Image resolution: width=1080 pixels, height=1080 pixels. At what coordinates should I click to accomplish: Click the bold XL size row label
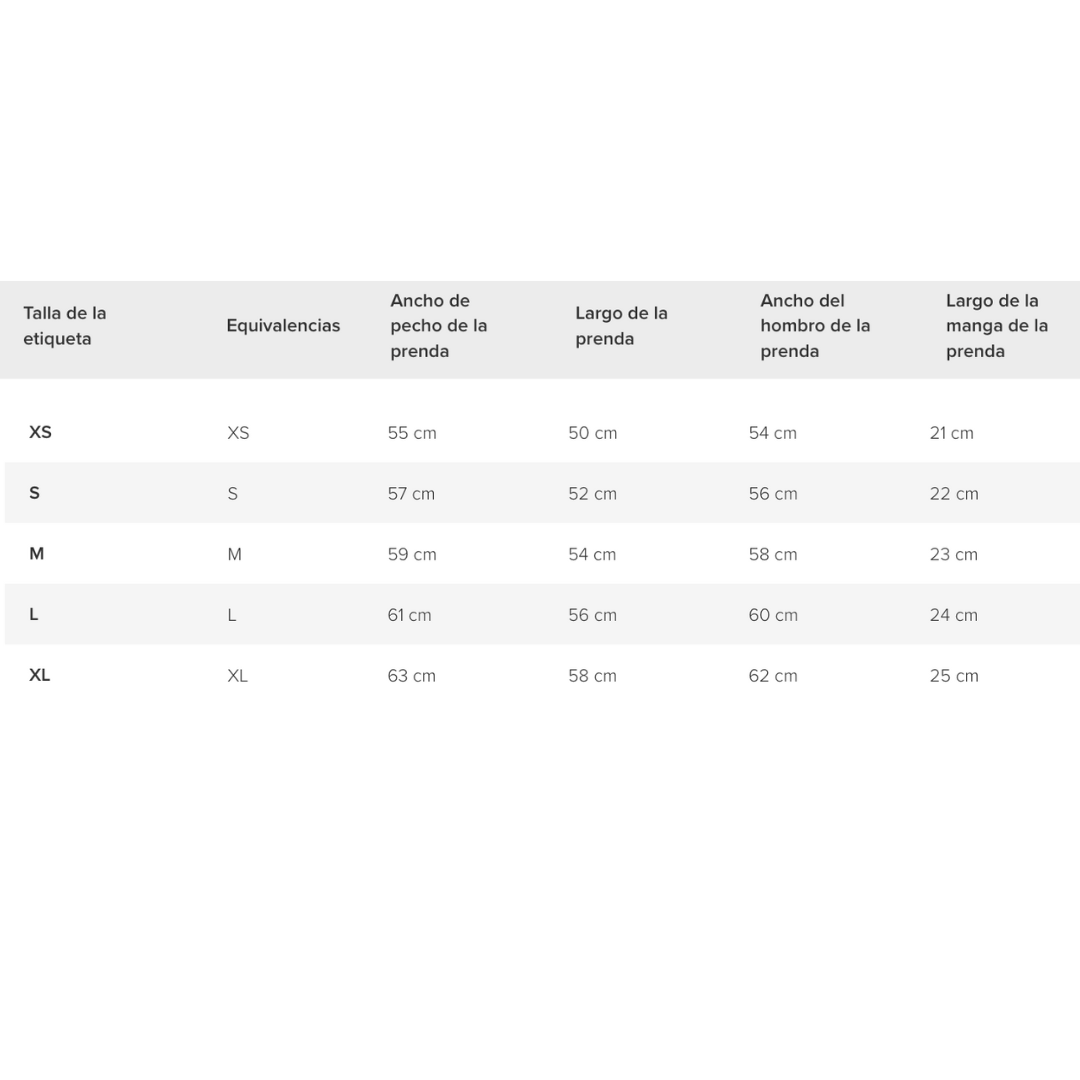[x=39, y=675]
